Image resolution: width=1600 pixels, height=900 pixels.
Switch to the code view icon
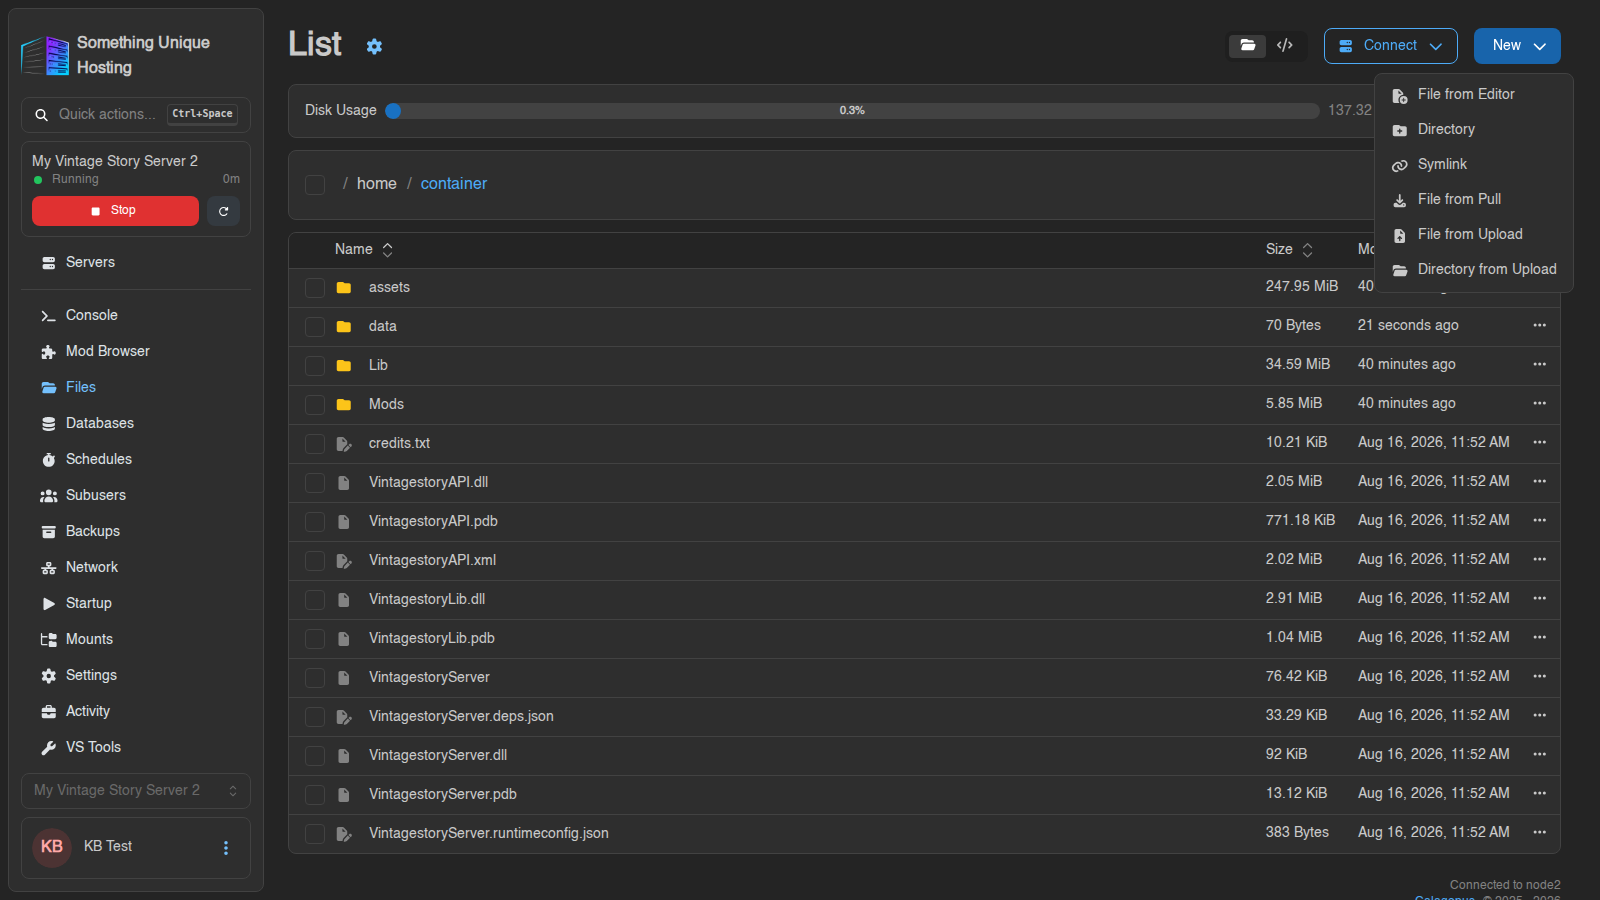coord(1285,46)
